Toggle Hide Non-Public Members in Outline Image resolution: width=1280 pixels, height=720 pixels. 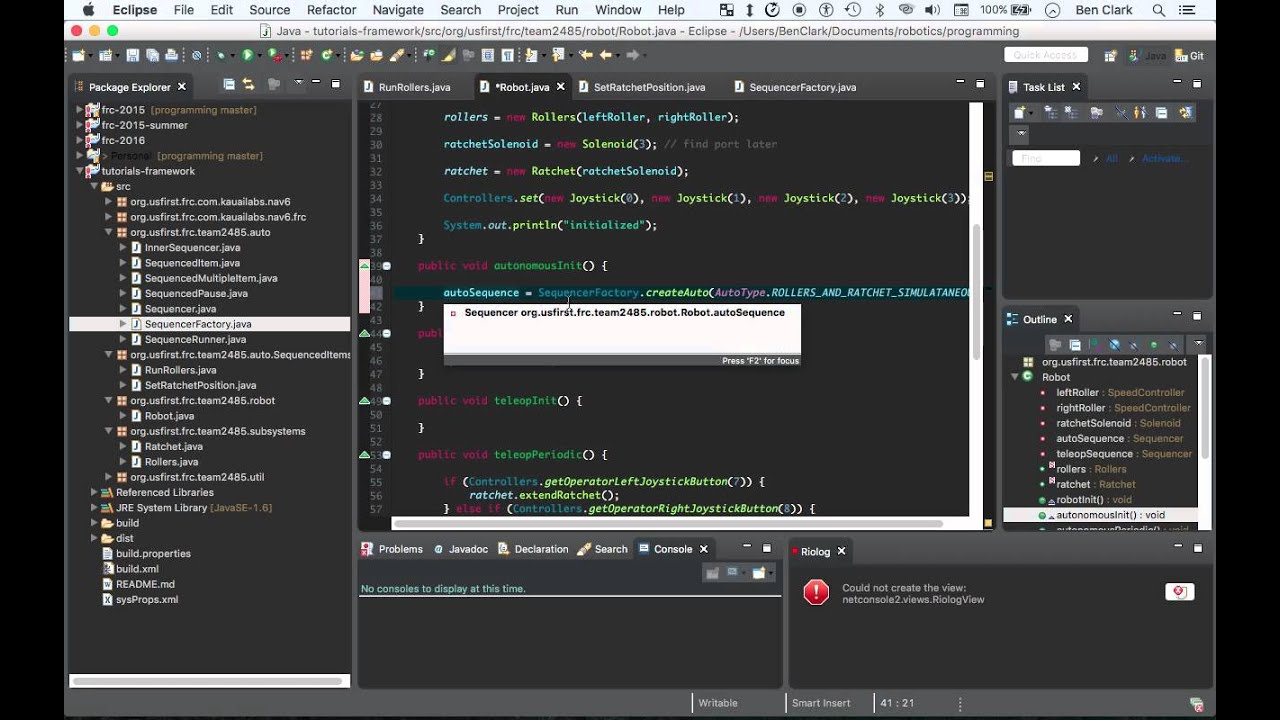click(1154, 345)
